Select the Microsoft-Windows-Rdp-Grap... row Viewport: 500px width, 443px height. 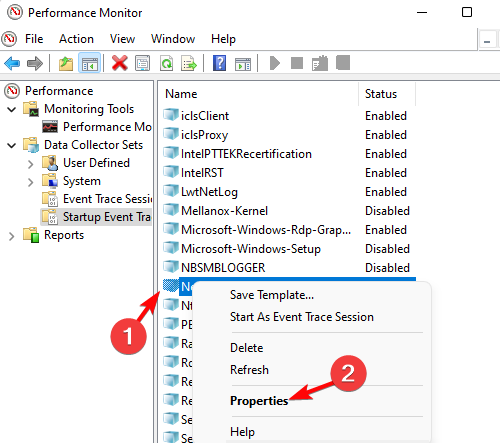[x=266, y=230]
